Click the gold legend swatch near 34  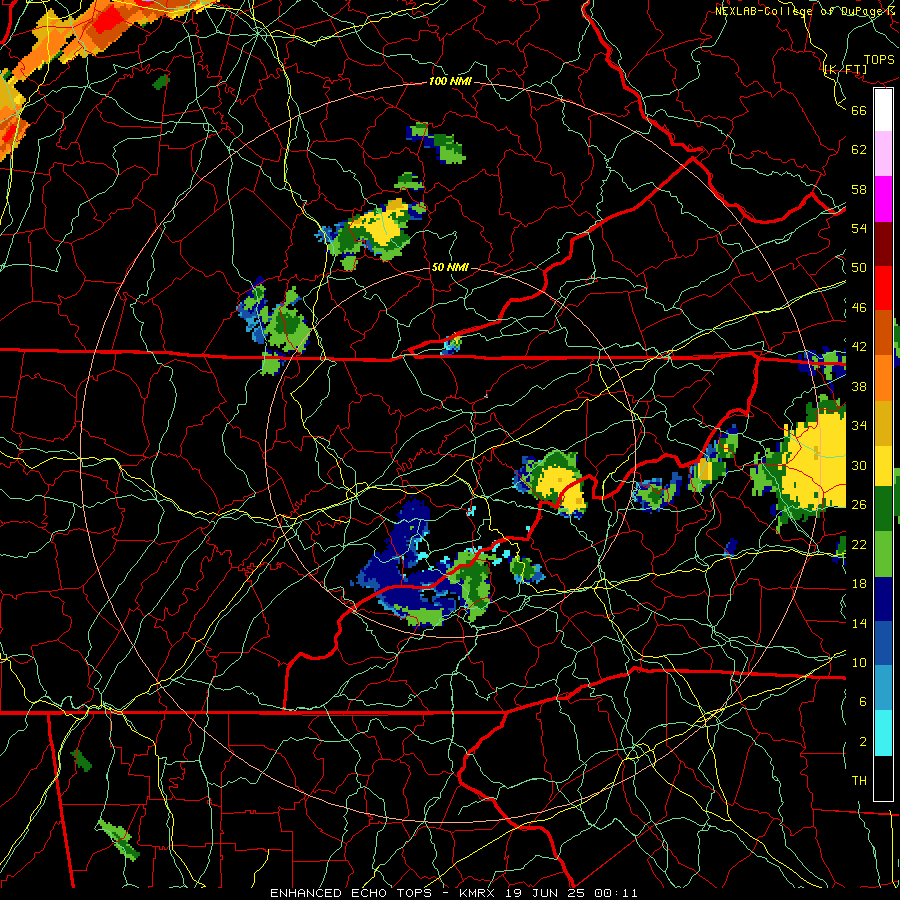click(x=883, y=422)
